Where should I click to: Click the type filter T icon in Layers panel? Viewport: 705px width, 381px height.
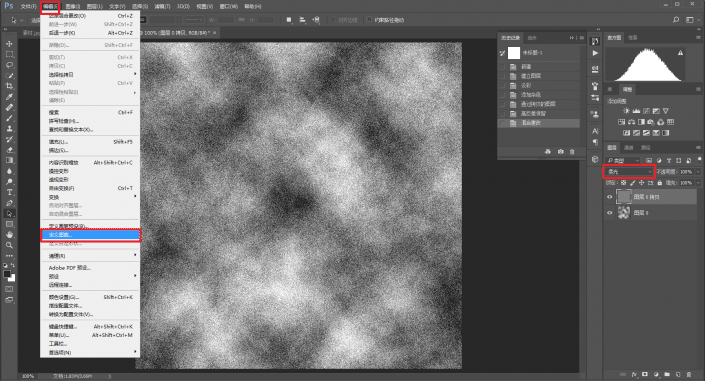669,160
